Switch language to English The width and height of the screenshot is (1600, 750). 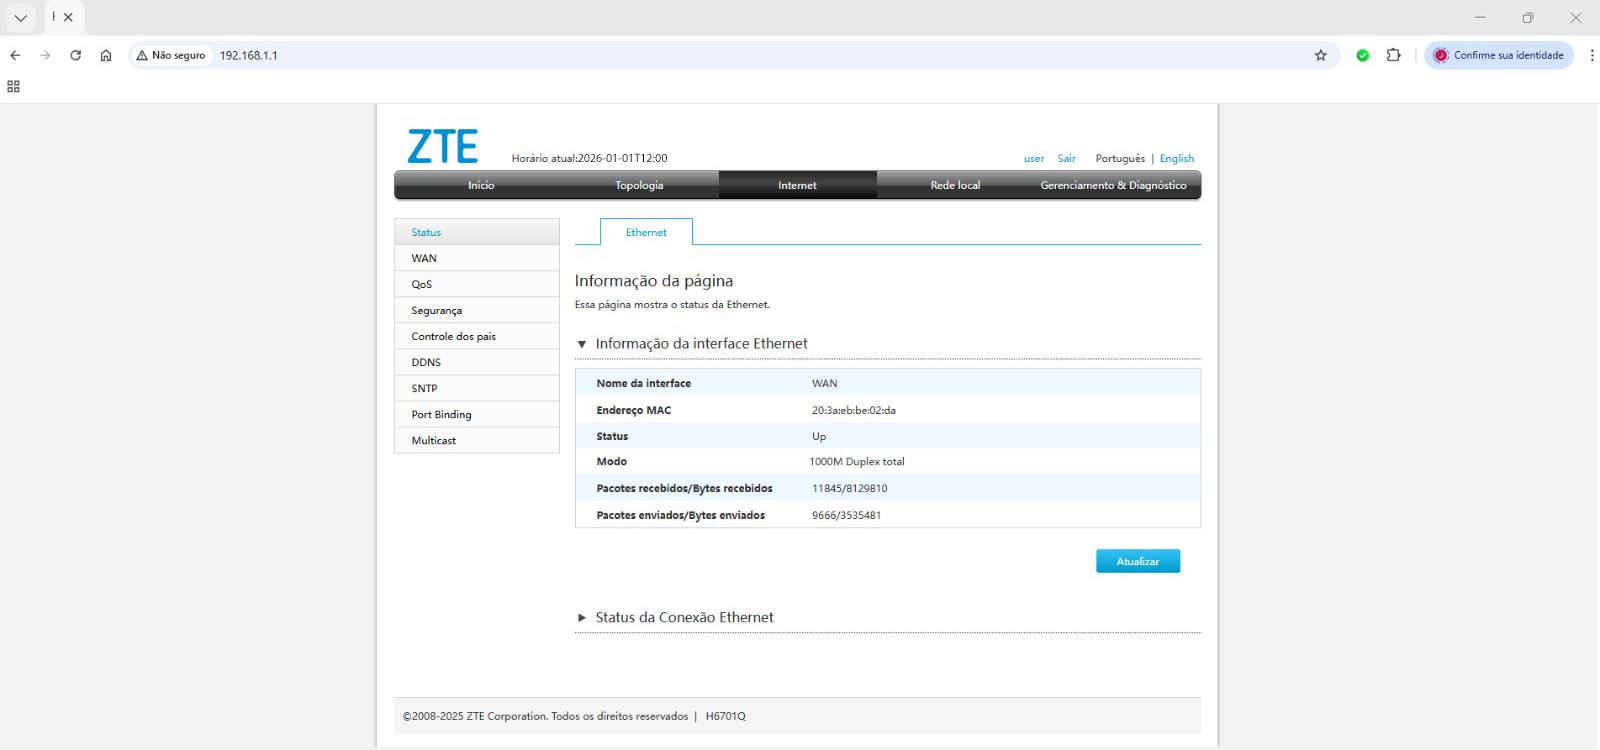tap(1176, 159)
